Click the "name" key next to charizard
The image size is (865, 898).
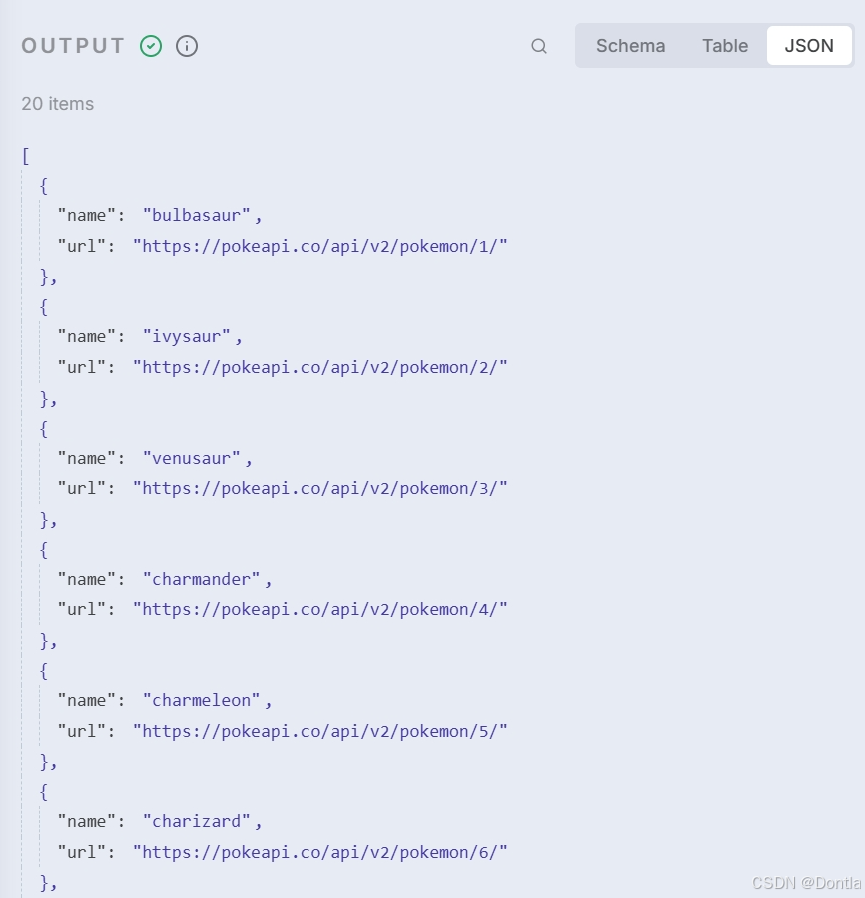pos(86,821)
